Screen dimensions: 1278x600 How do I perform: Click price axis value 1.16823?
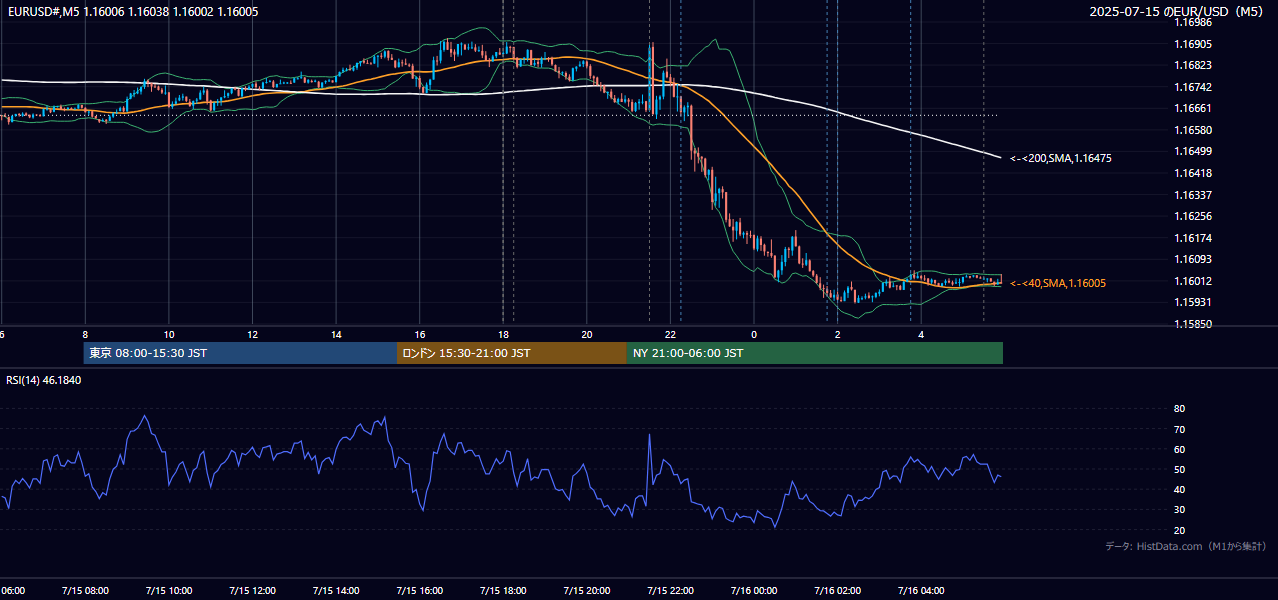point(1193,66)
